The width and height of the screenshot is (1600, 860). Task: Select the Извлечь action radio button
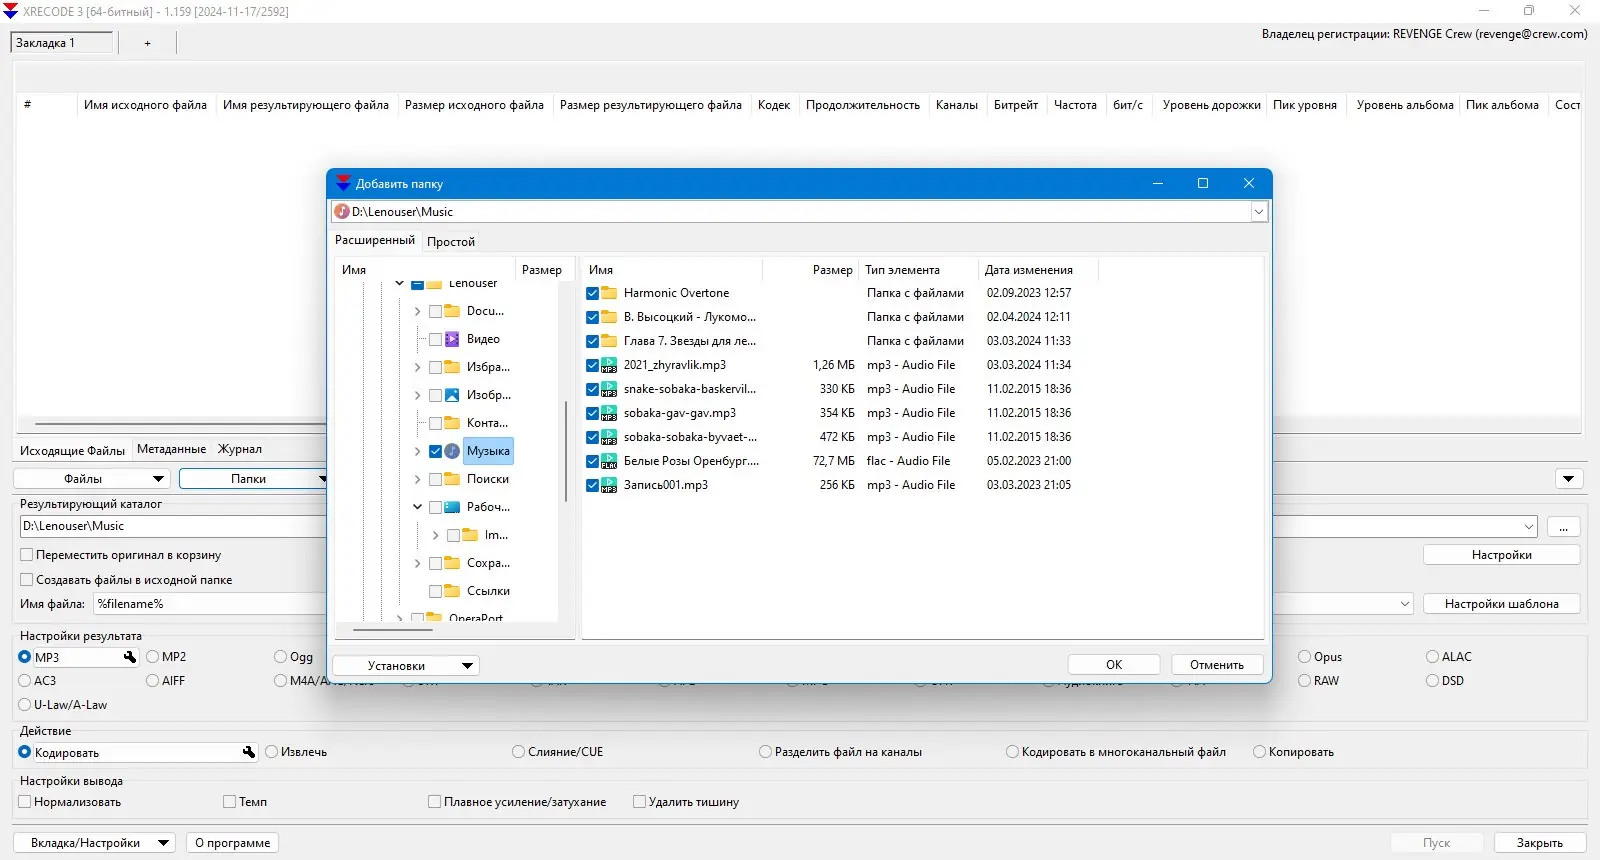[272, 752]
